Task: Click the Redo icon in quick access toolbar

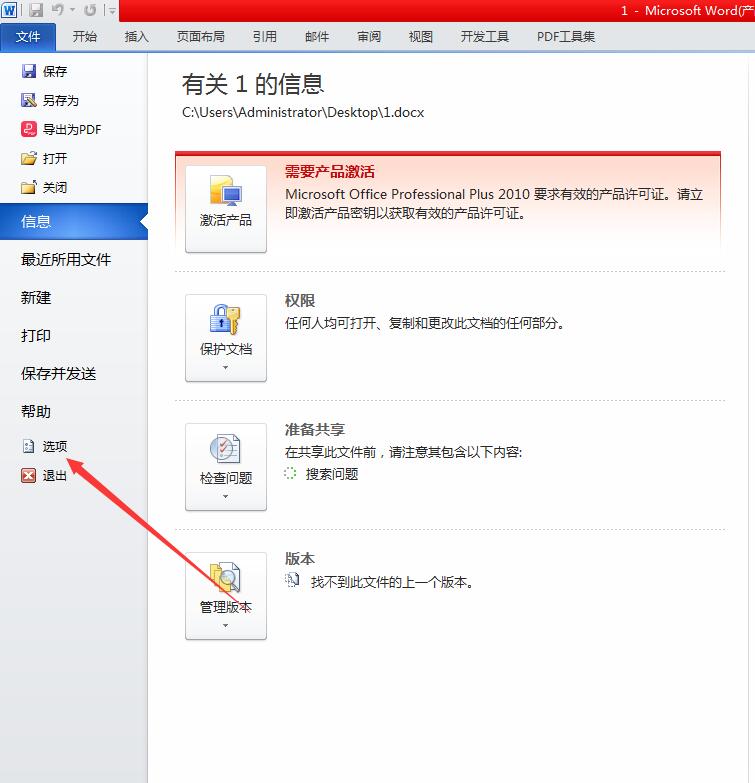Action: click(90, 10)
